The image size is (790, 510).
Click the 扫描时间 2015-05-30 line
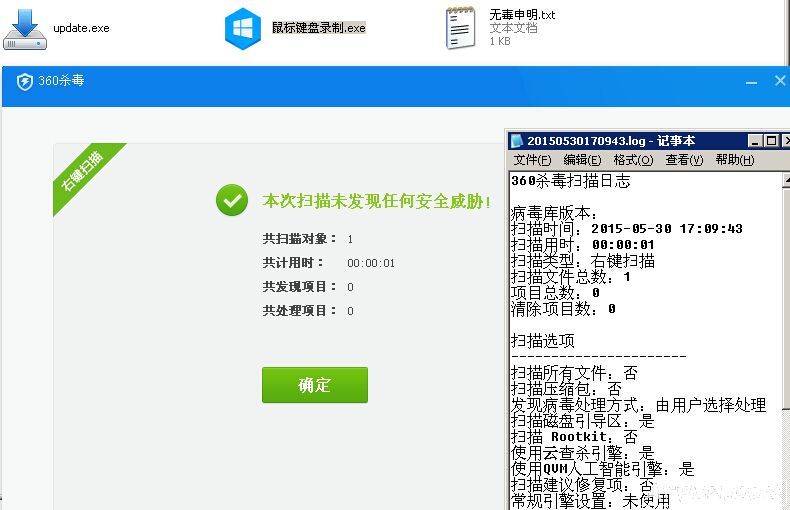point(627,229)
